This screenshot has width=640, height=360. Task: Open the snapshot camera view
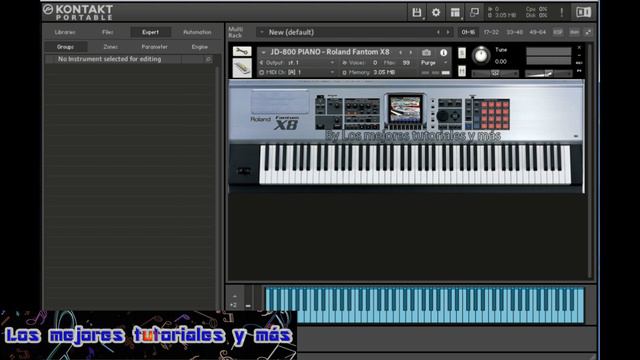tap(426, 53)
